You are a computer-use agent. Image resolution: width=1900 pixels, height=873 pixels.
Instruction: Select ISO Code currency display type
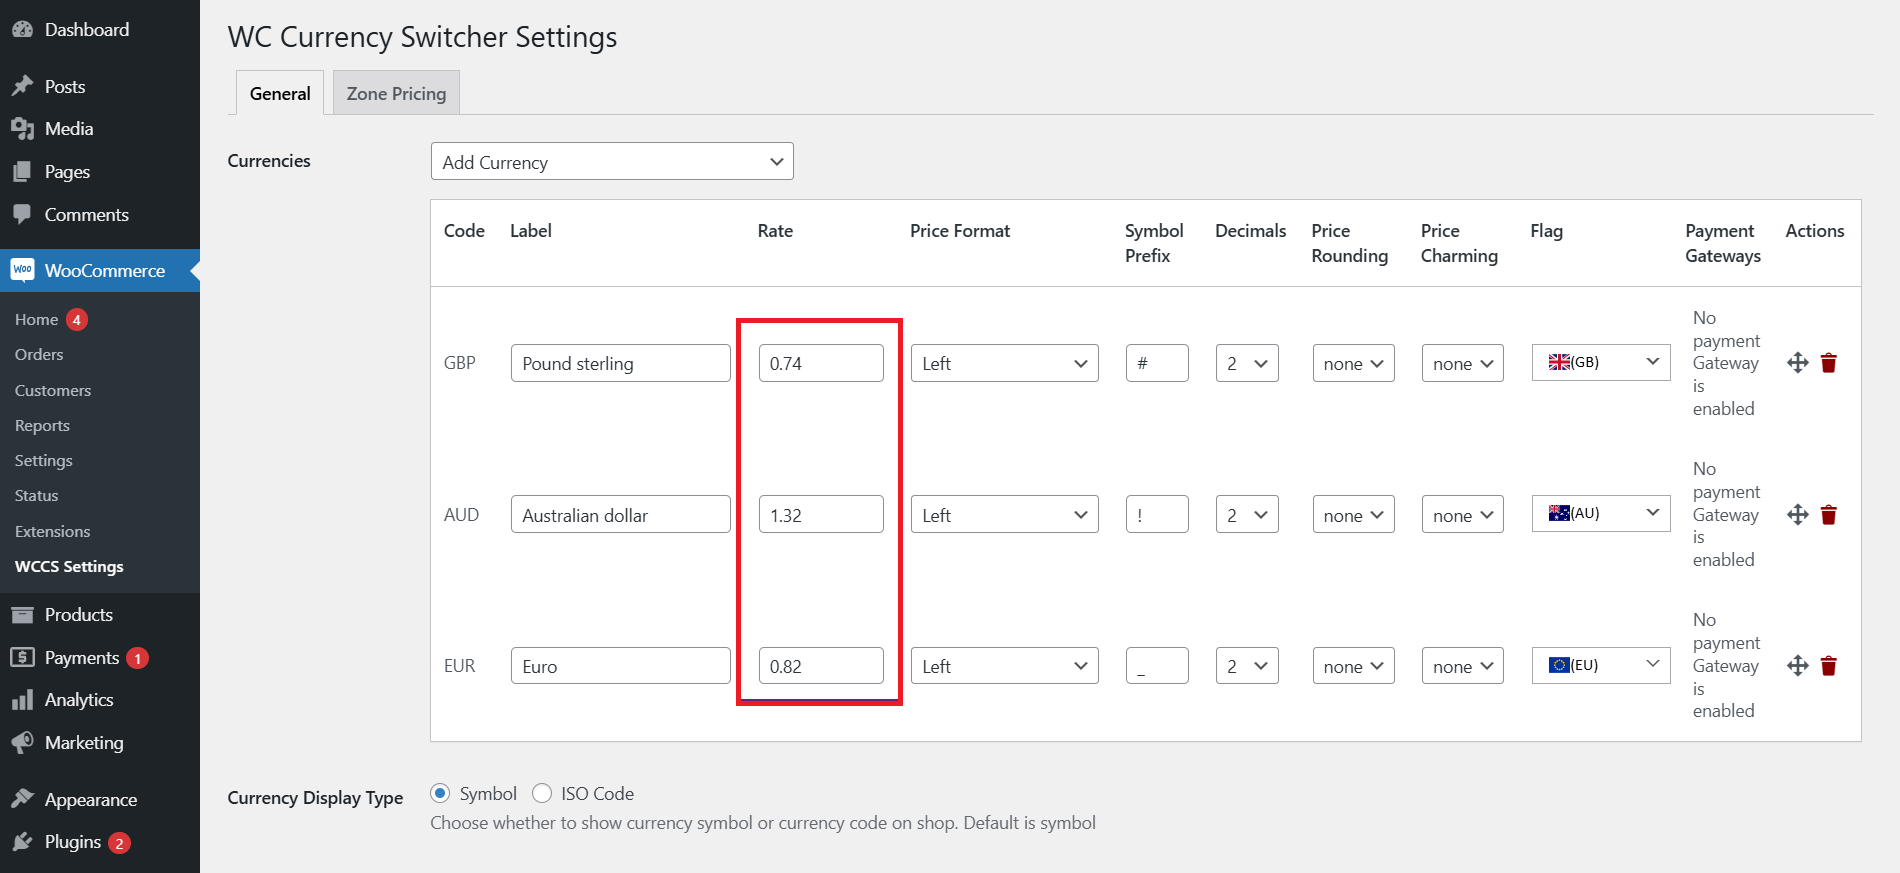tap(542, 793)
